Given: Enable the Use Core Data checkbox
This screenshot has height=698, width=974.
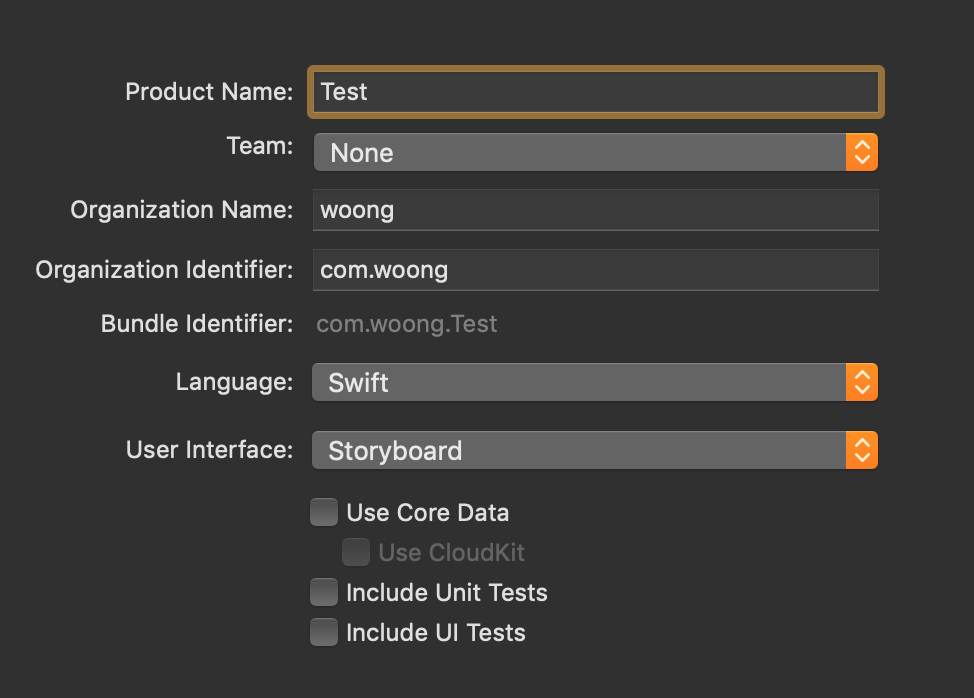Looking at the screenshot, I should (x=324, y=513).
